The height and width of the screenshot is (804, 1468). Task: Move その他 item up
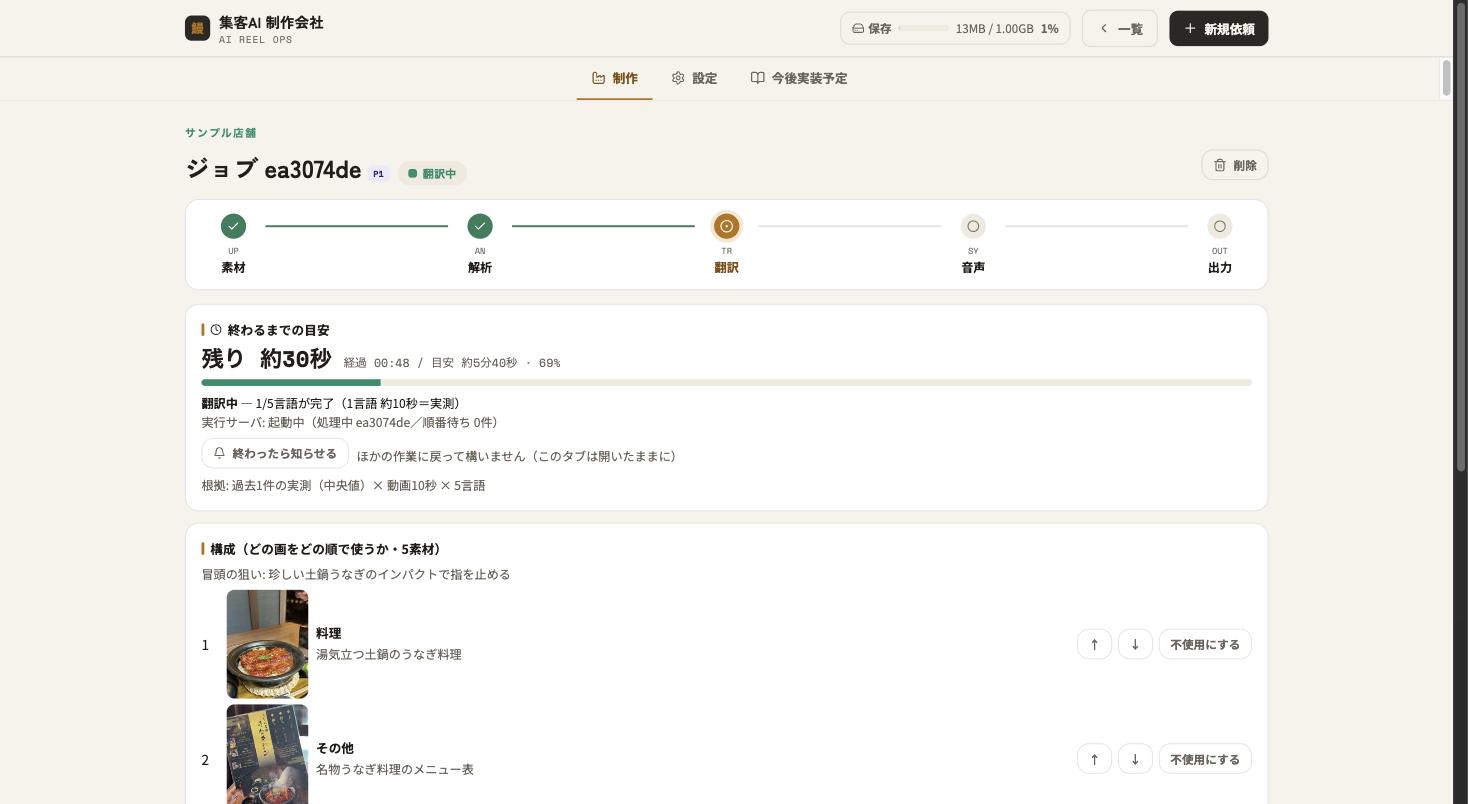(1094, 760)
